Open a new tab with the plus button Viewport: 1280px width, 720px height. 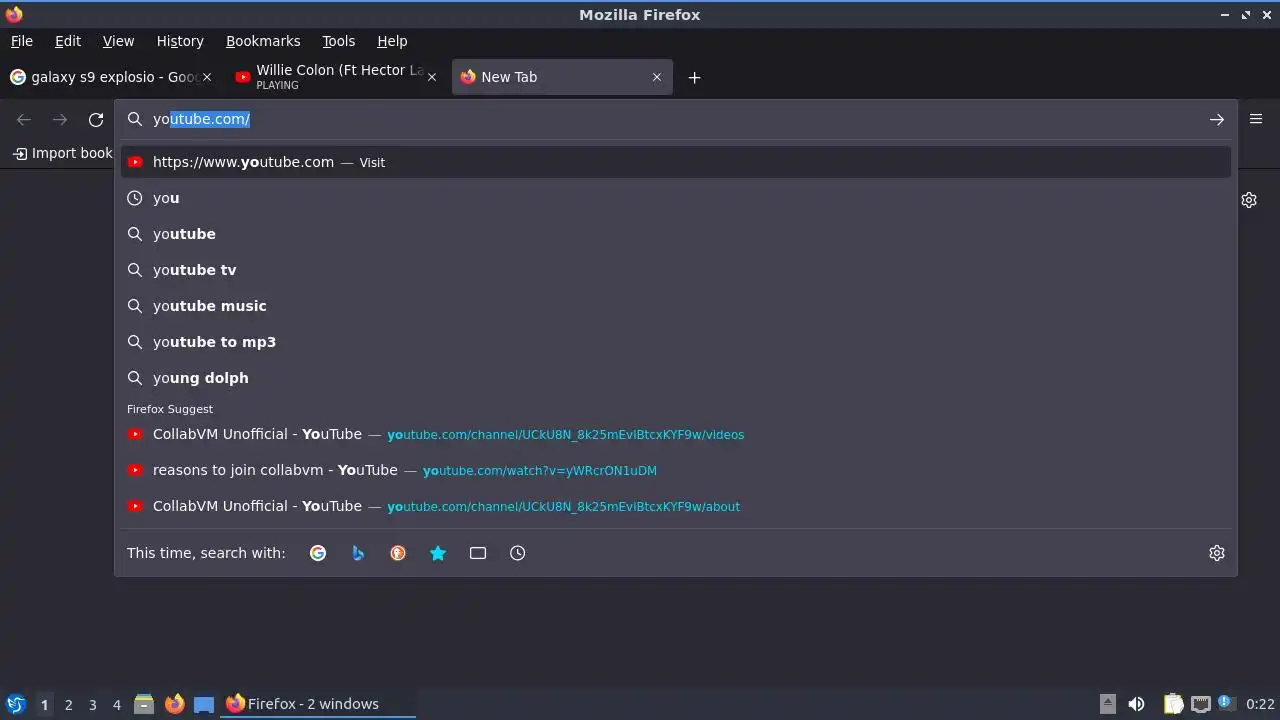[694, 77]
